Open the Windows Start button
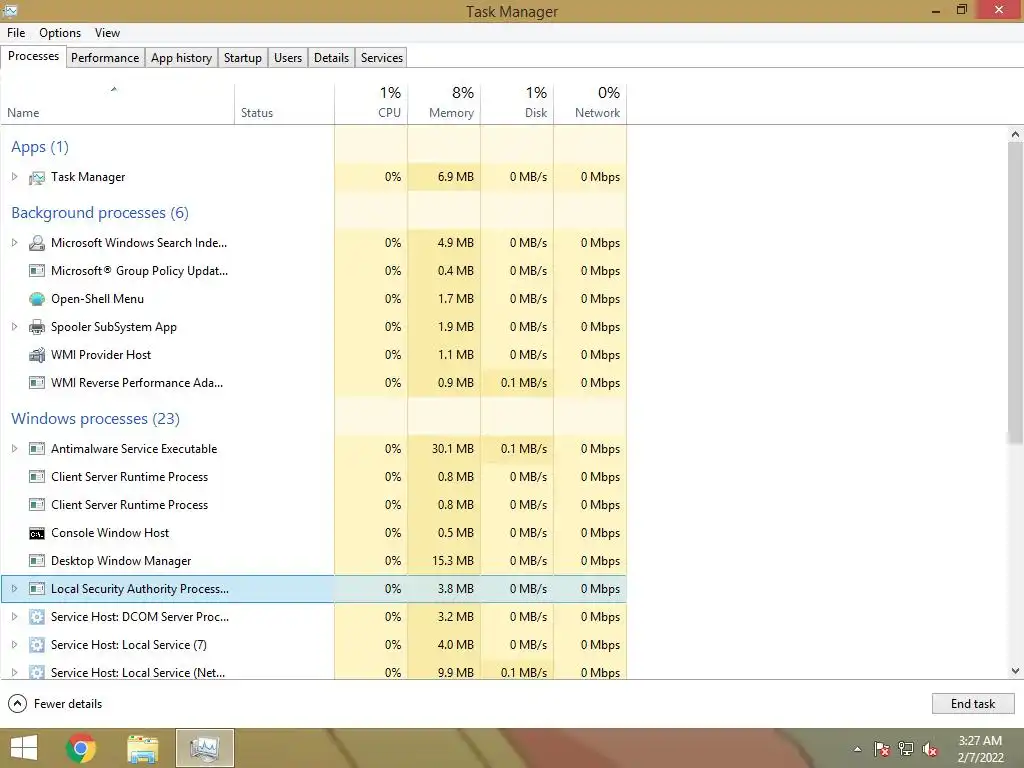The width and height of the screenshot is (1024, 768). point(24,748)
